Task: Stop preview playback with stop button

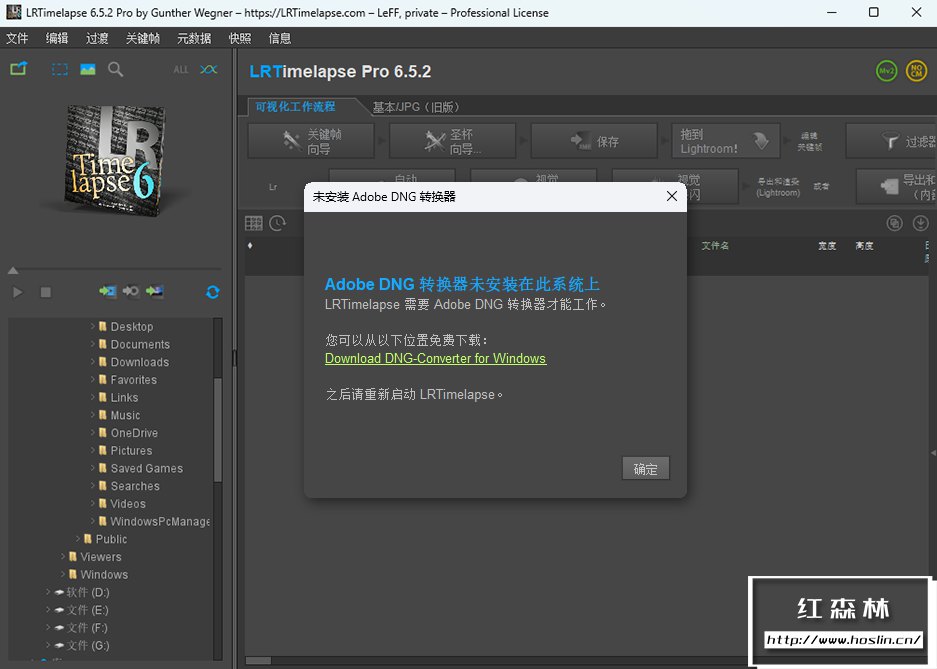Action: pos(45,292)
